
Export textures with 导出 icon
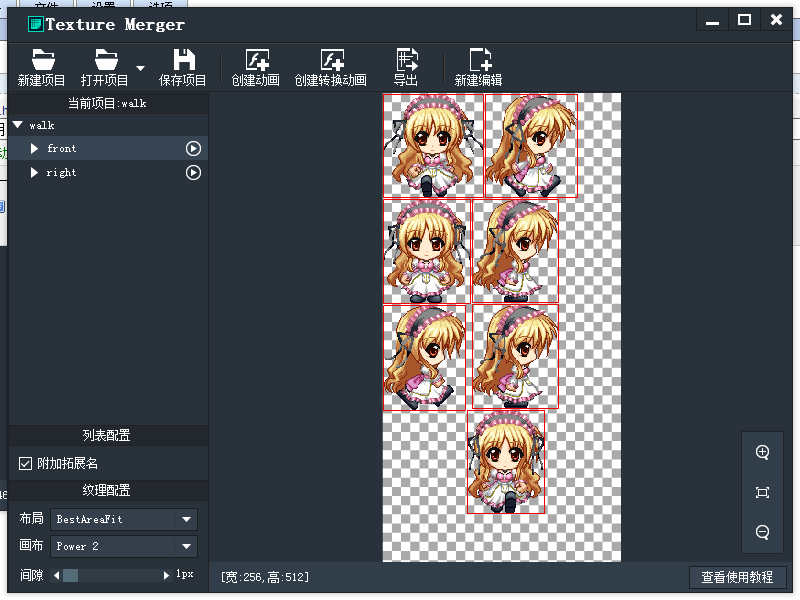(406, 67)
